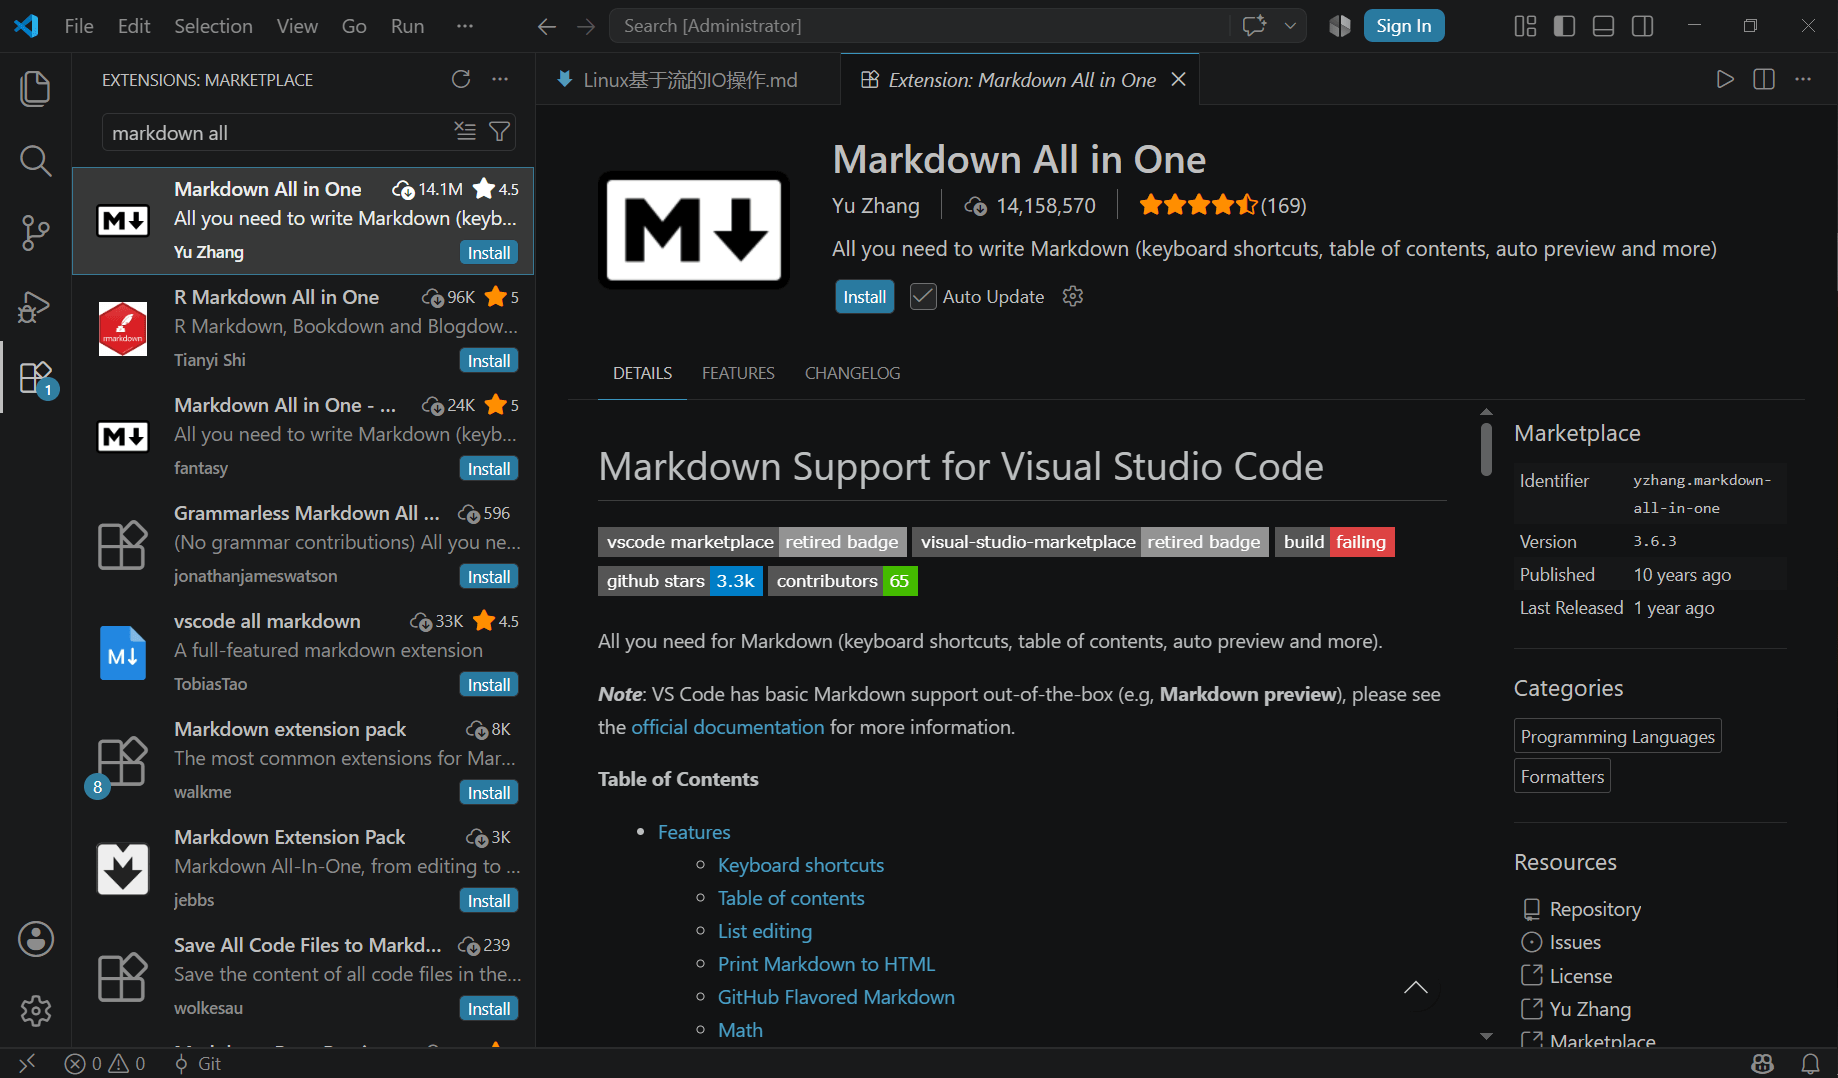Open the Edit menu
Viewport: 1838px width, 1078px height.
[x=134, y=26]
